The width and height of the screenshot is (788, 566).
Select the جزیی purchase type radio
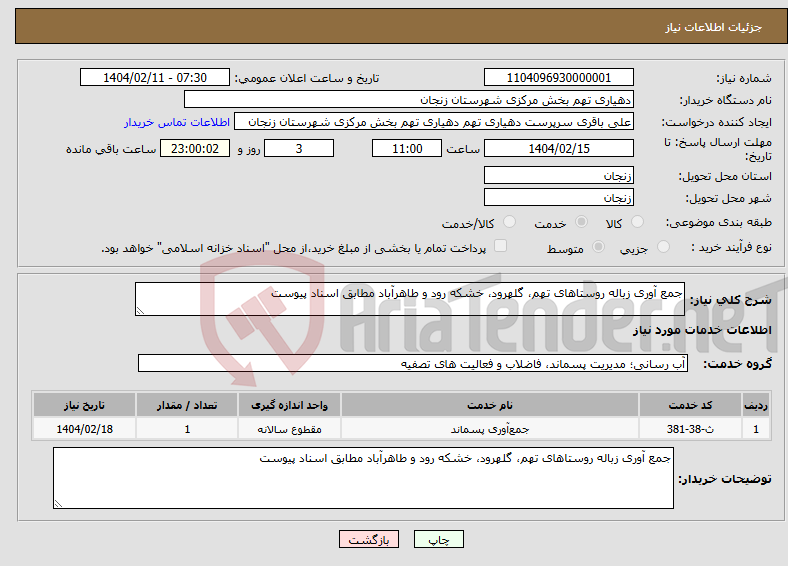(x=663, y=246)
